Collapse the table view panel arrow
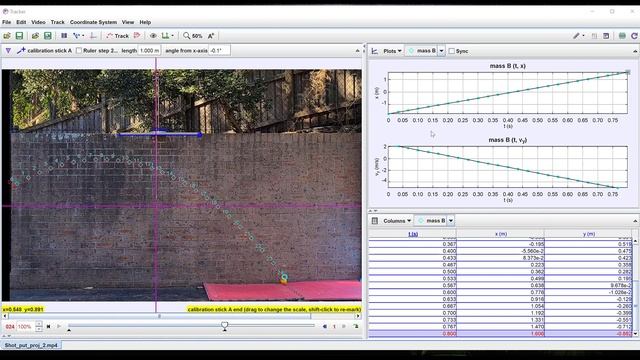 pos(635,221)
